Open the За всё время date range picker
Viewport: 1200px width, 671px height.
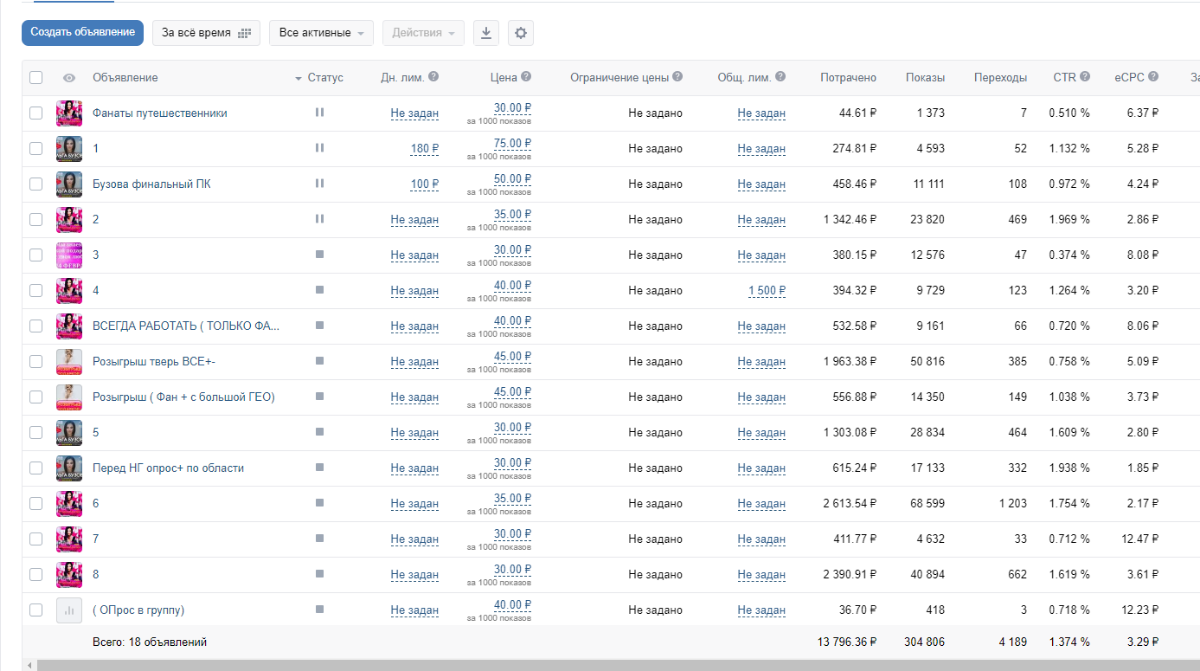click(206, 33)
